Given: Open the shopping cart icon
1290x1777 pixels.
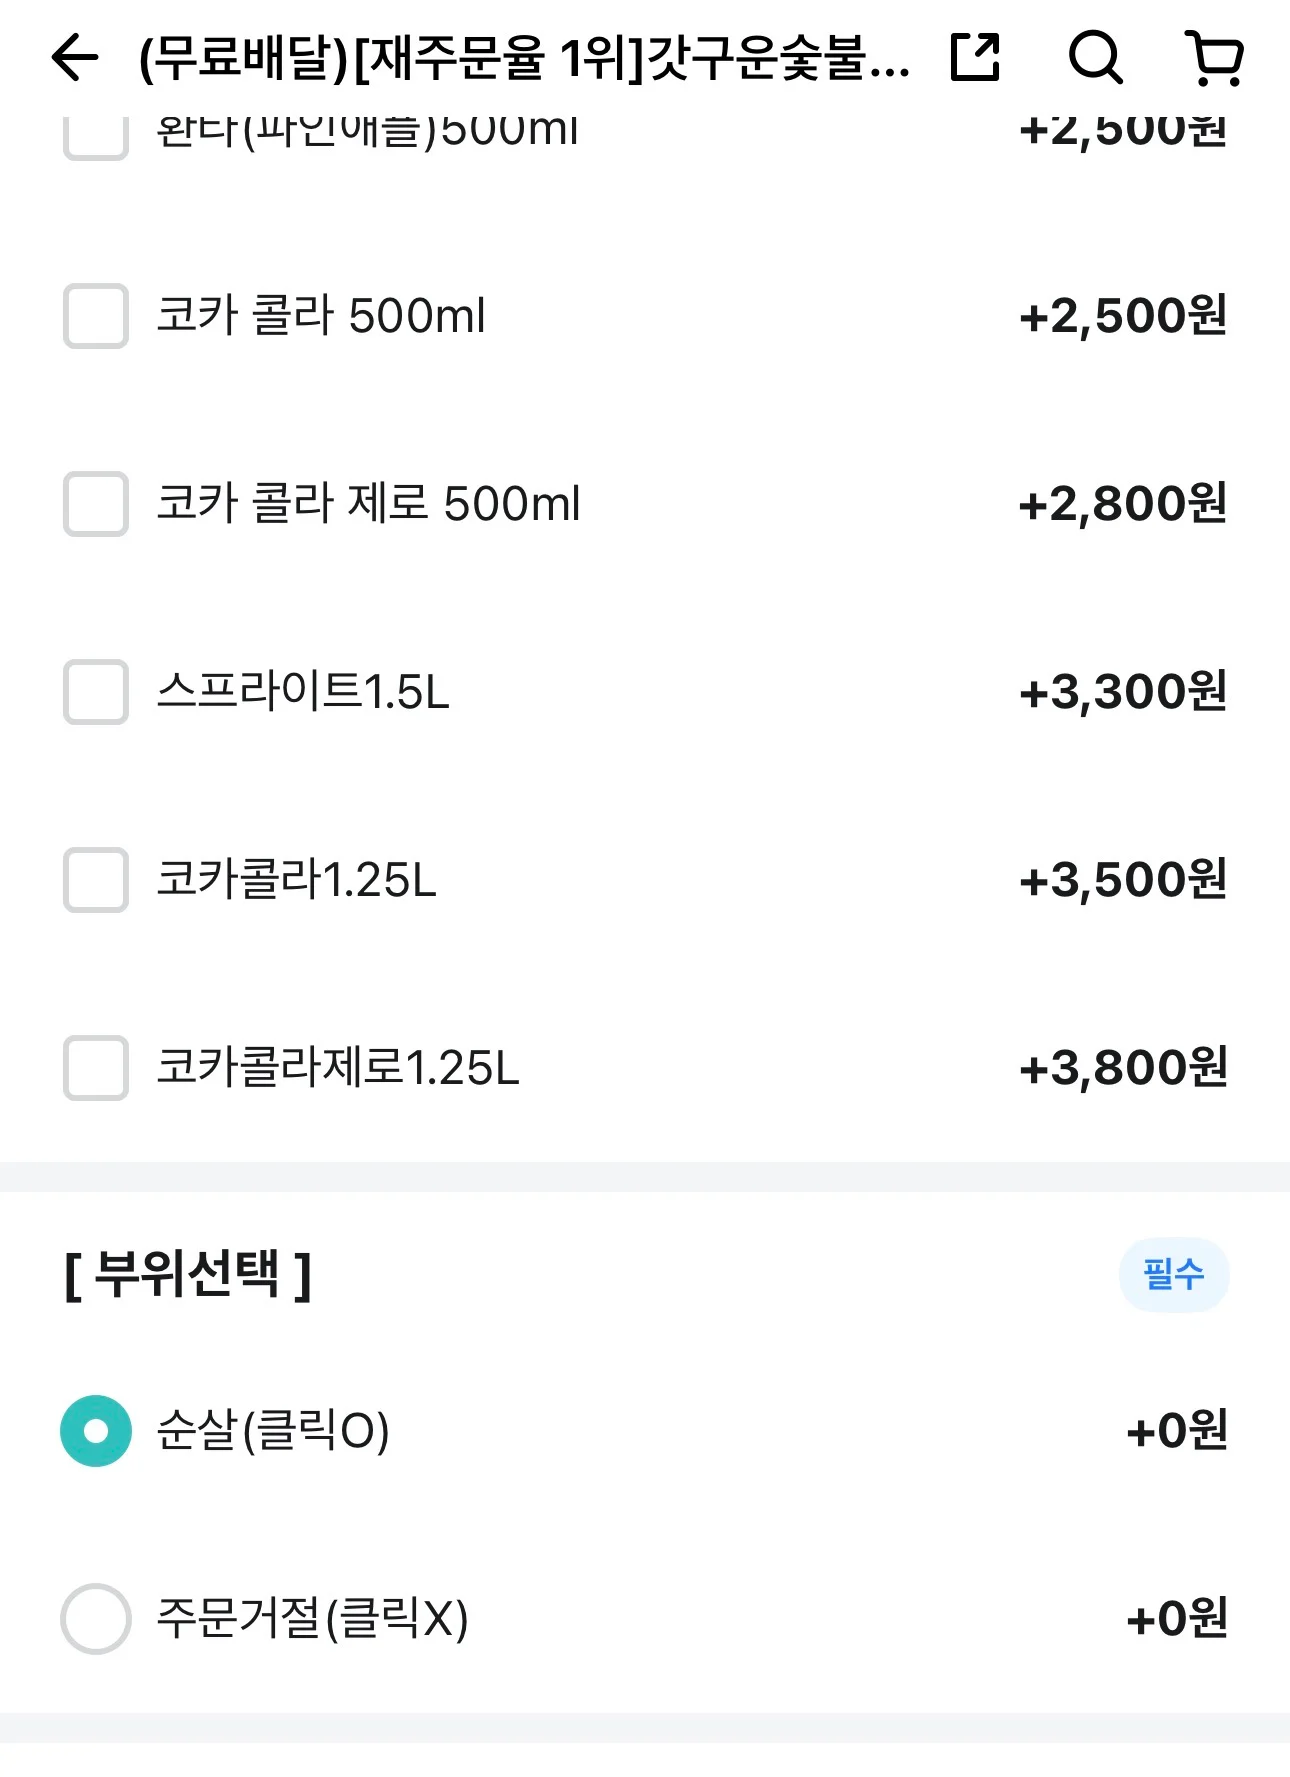Looking at the screenshot, I should (1214, 58).
